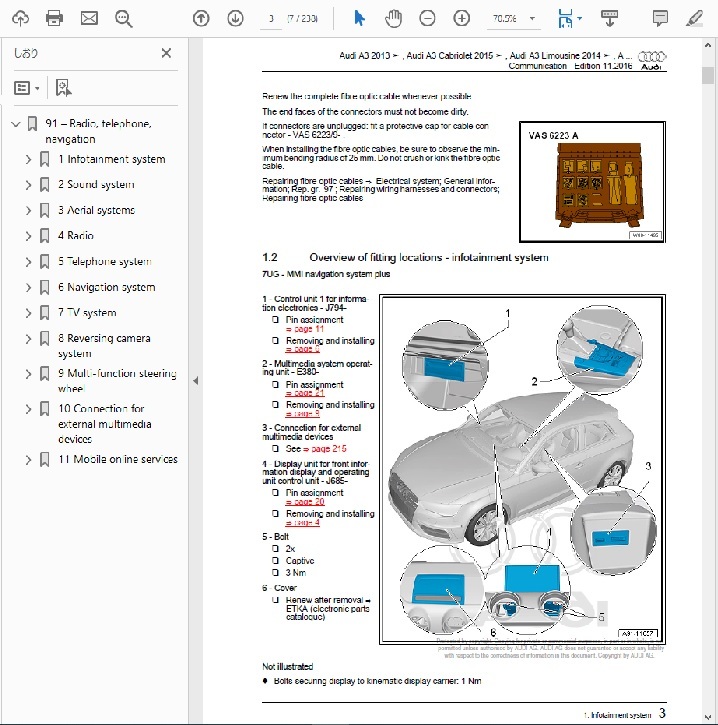Expand the 4 Radio bookmark
This screenshot has height=725, width=718.
(x=28, y=236)
